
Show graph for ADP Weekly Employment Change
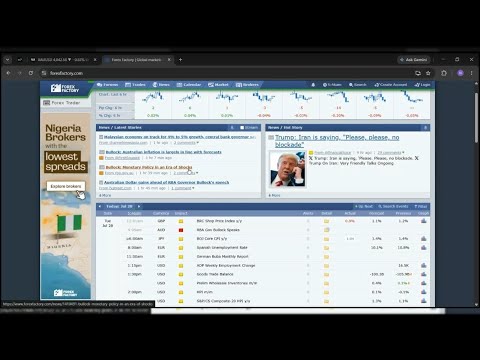424,265
